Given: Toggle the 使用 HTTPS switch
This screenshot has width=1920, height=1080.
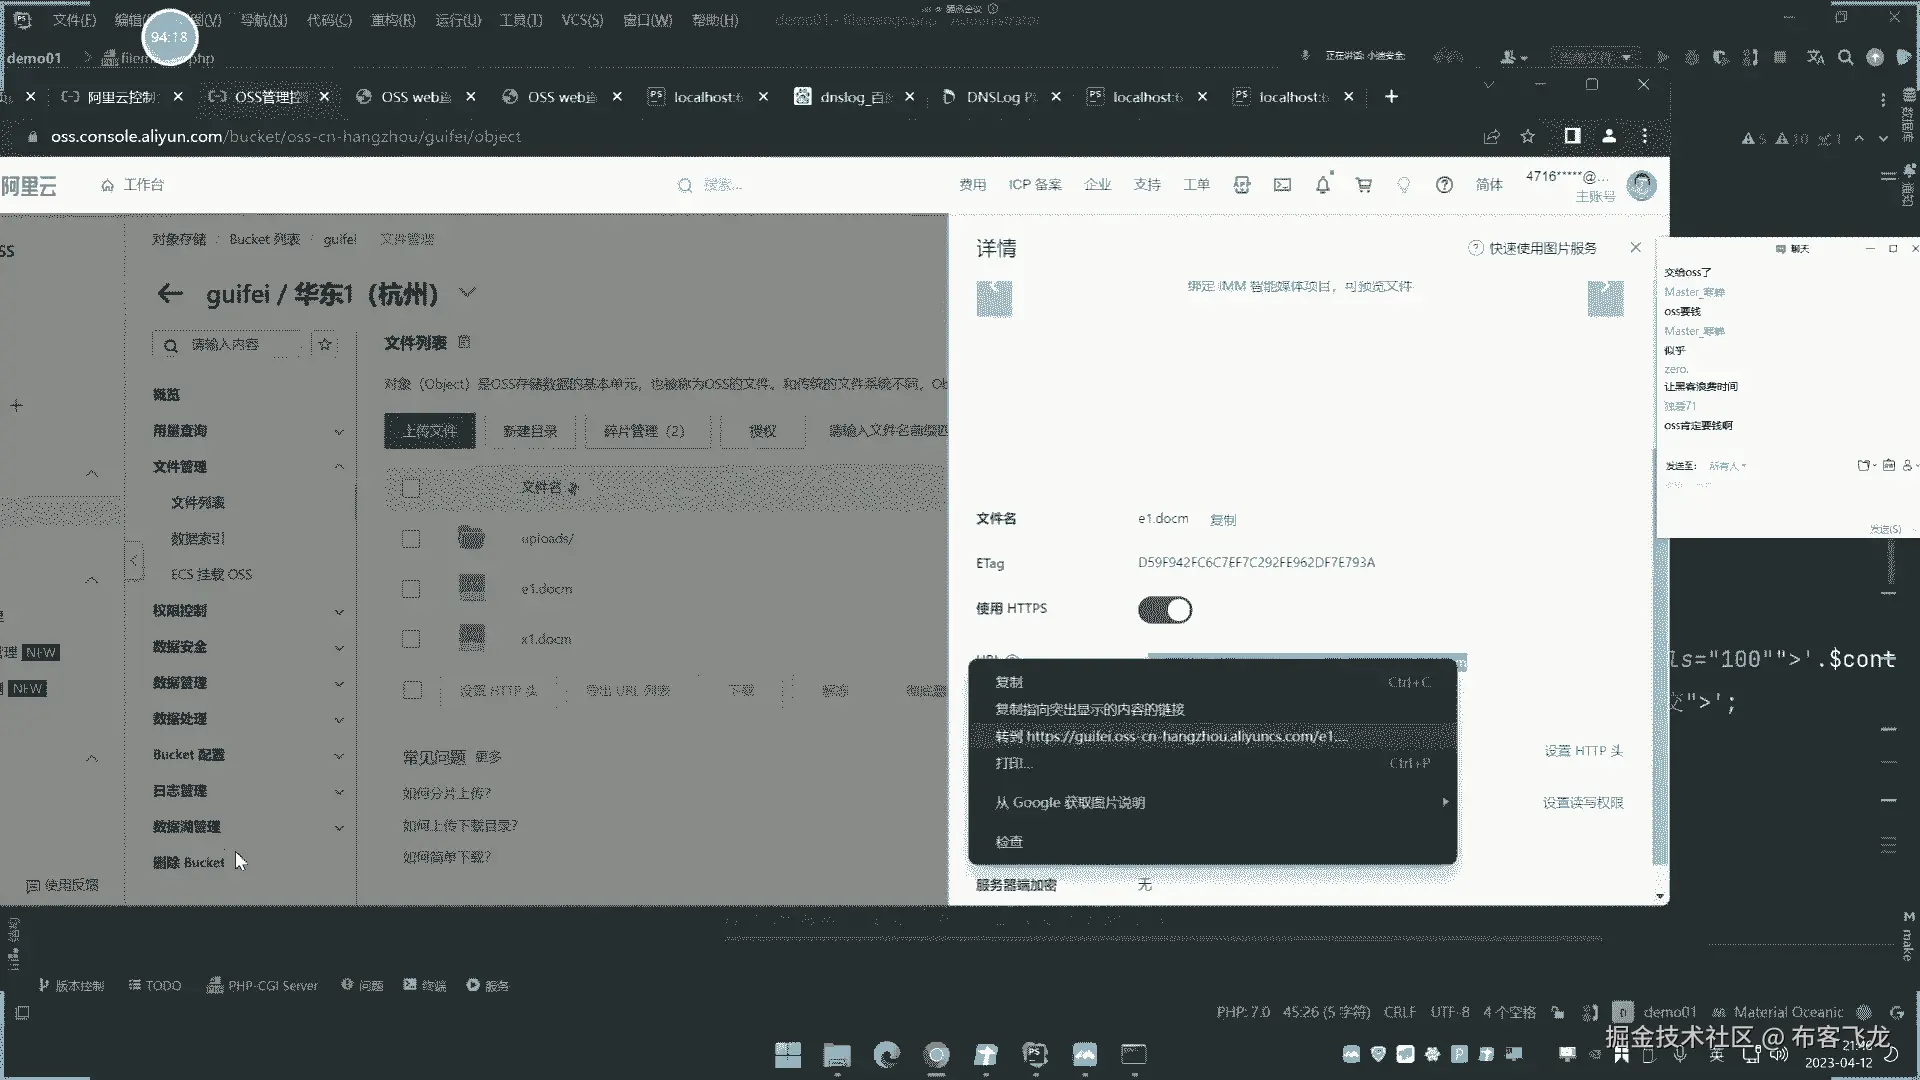Looking at the screenshot, I should point(1165,610).
